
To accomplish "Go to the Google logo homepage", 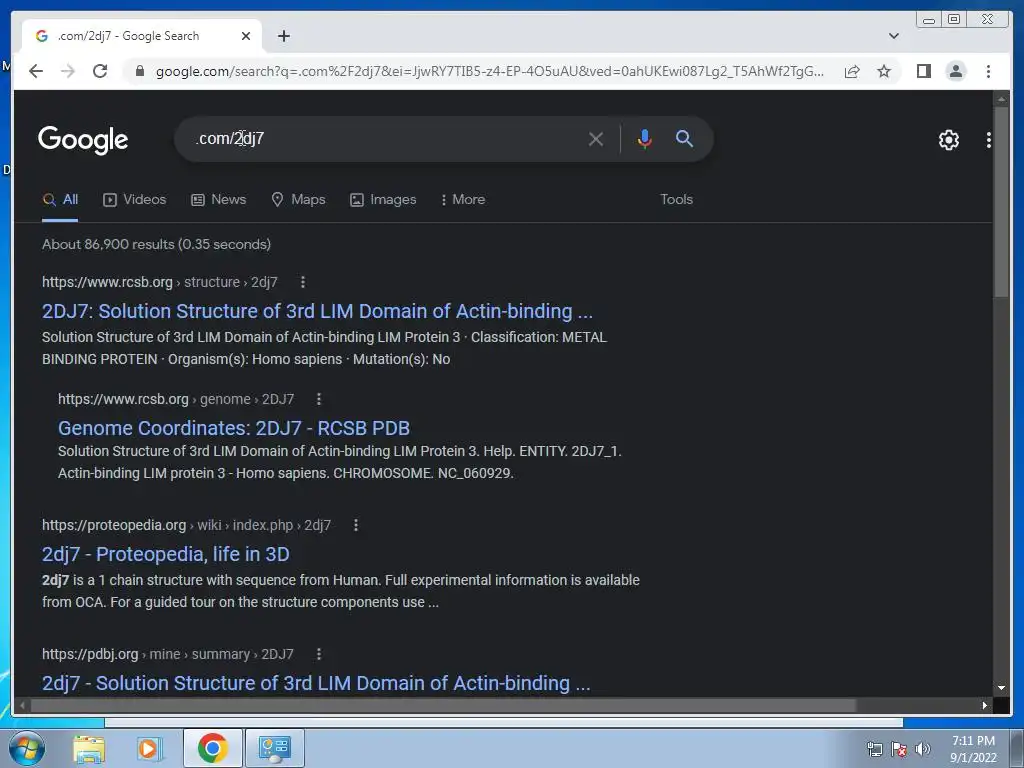I will click(x=83, y=140).
